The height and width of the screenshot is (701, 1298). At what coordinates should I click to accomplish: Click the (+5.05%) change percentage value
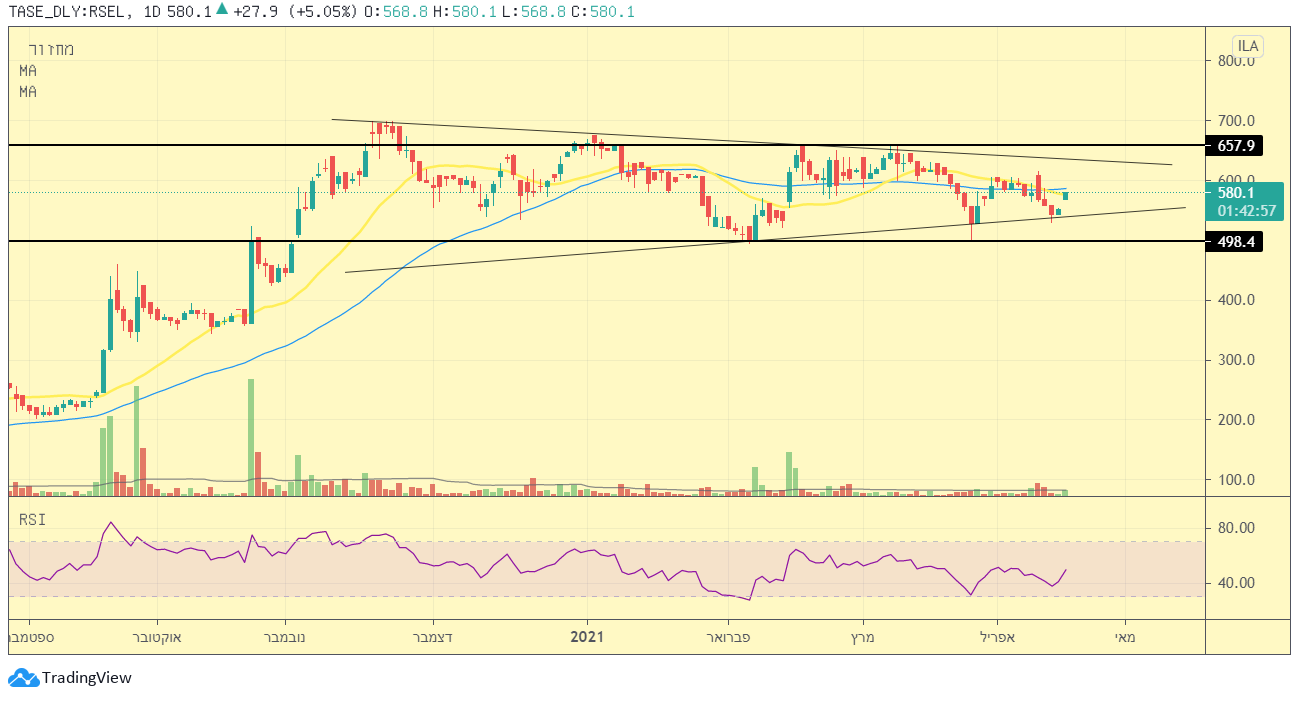pyautogui.click(x=322, y=12)
